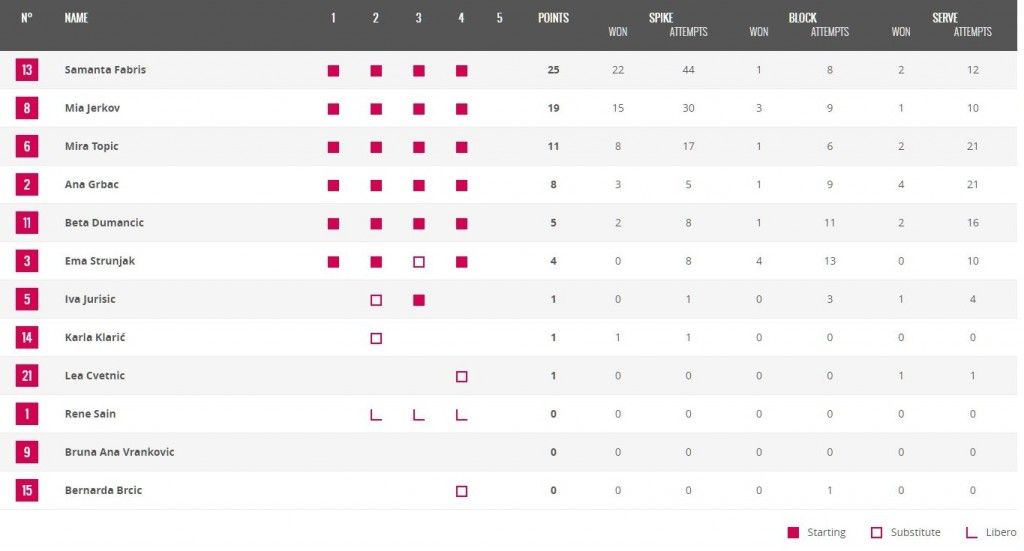Click Rene Sain libero icon in set 2
Screen dimensions: 1024x551
(376, 414)
